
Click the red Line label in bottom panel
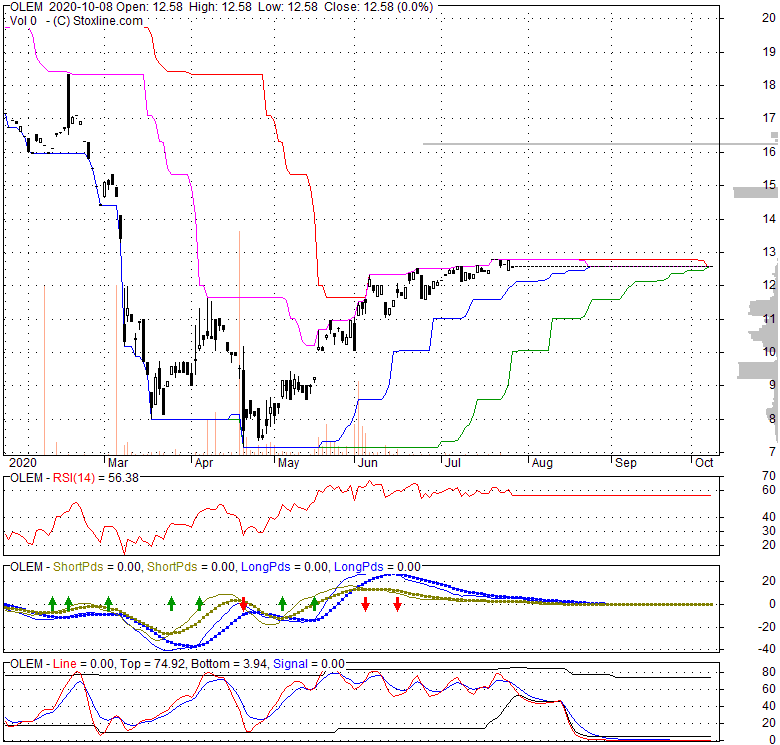pos(65,664)
